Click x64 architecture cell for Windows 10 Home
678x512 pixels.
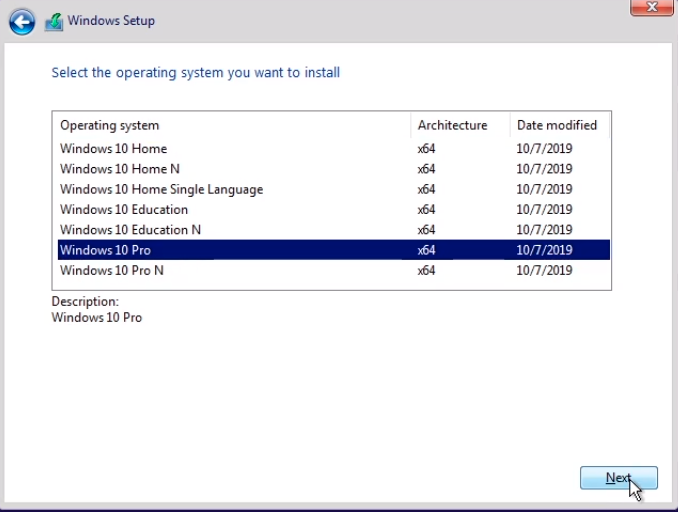coord(426,149)
